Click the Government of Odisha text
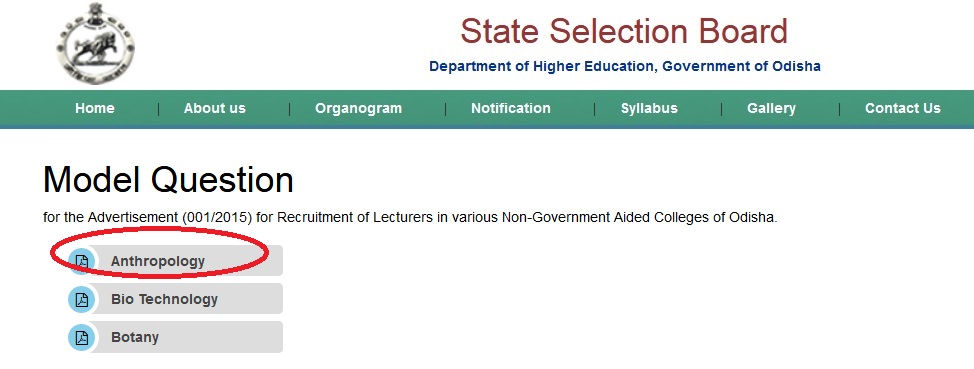 pyautogui.click(x=742, y=66)
